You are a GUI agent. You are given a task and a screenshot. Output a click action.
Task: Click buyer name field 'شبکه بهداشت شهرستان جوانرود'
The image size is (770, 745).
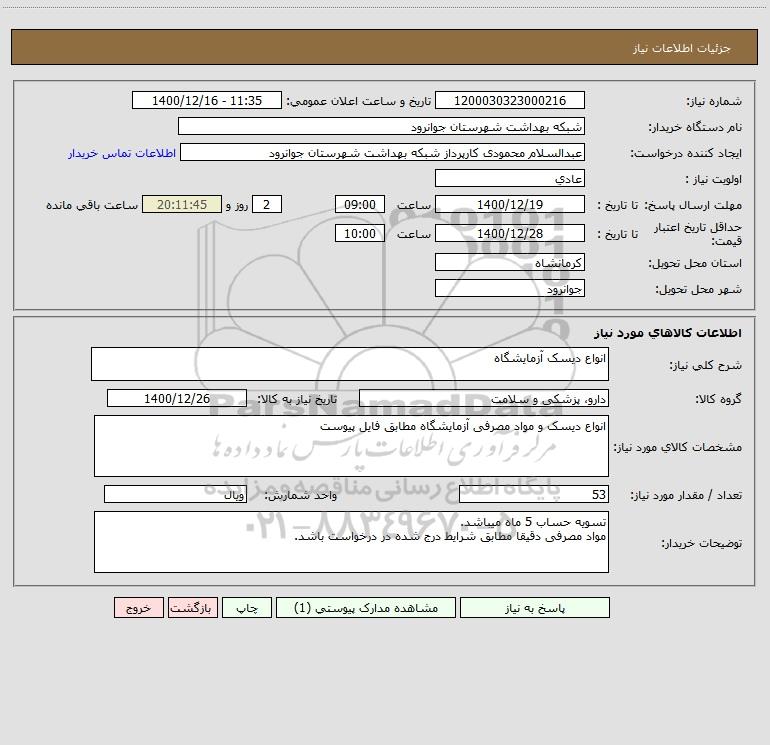click(x=381, y=126)
